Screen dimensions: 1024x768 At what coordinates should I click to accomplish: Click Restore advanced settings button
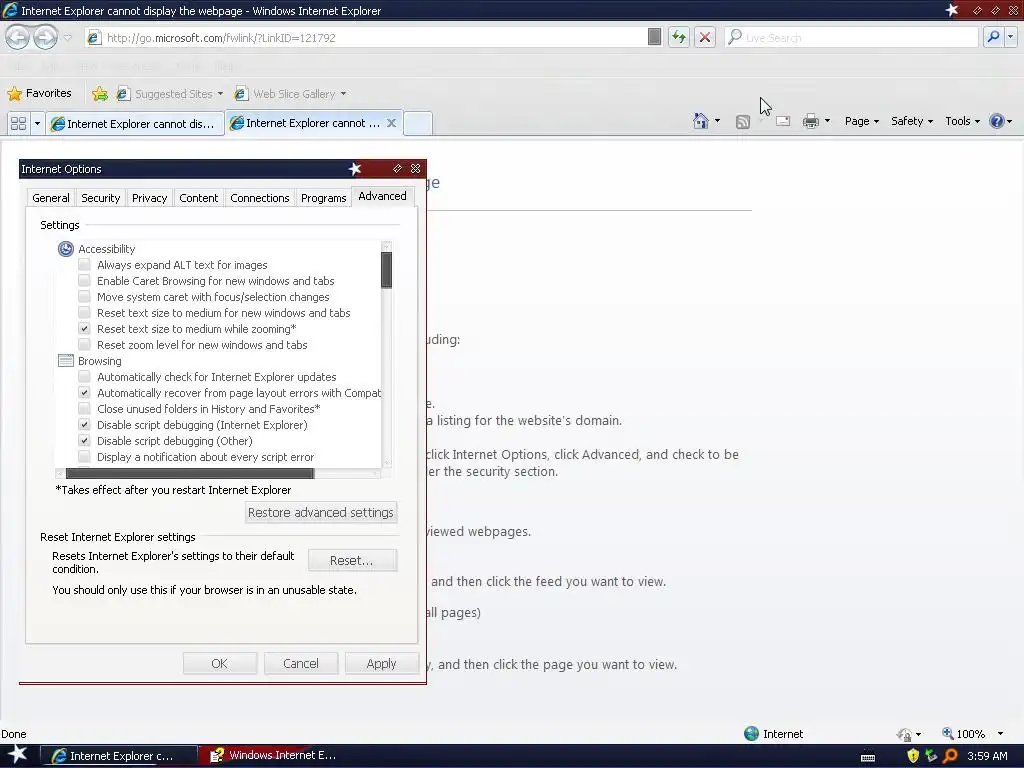[321, 513]
